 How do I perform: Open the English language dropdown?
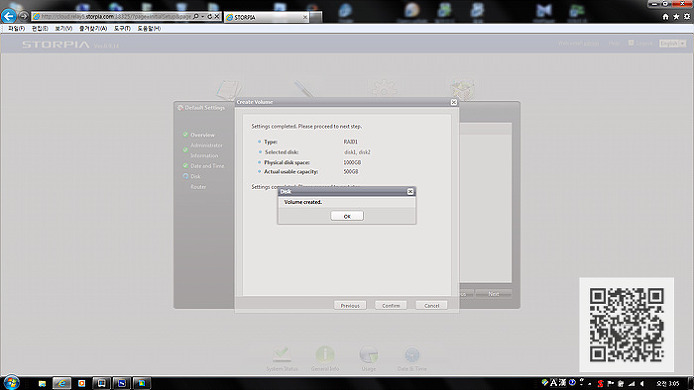point(673,43)
